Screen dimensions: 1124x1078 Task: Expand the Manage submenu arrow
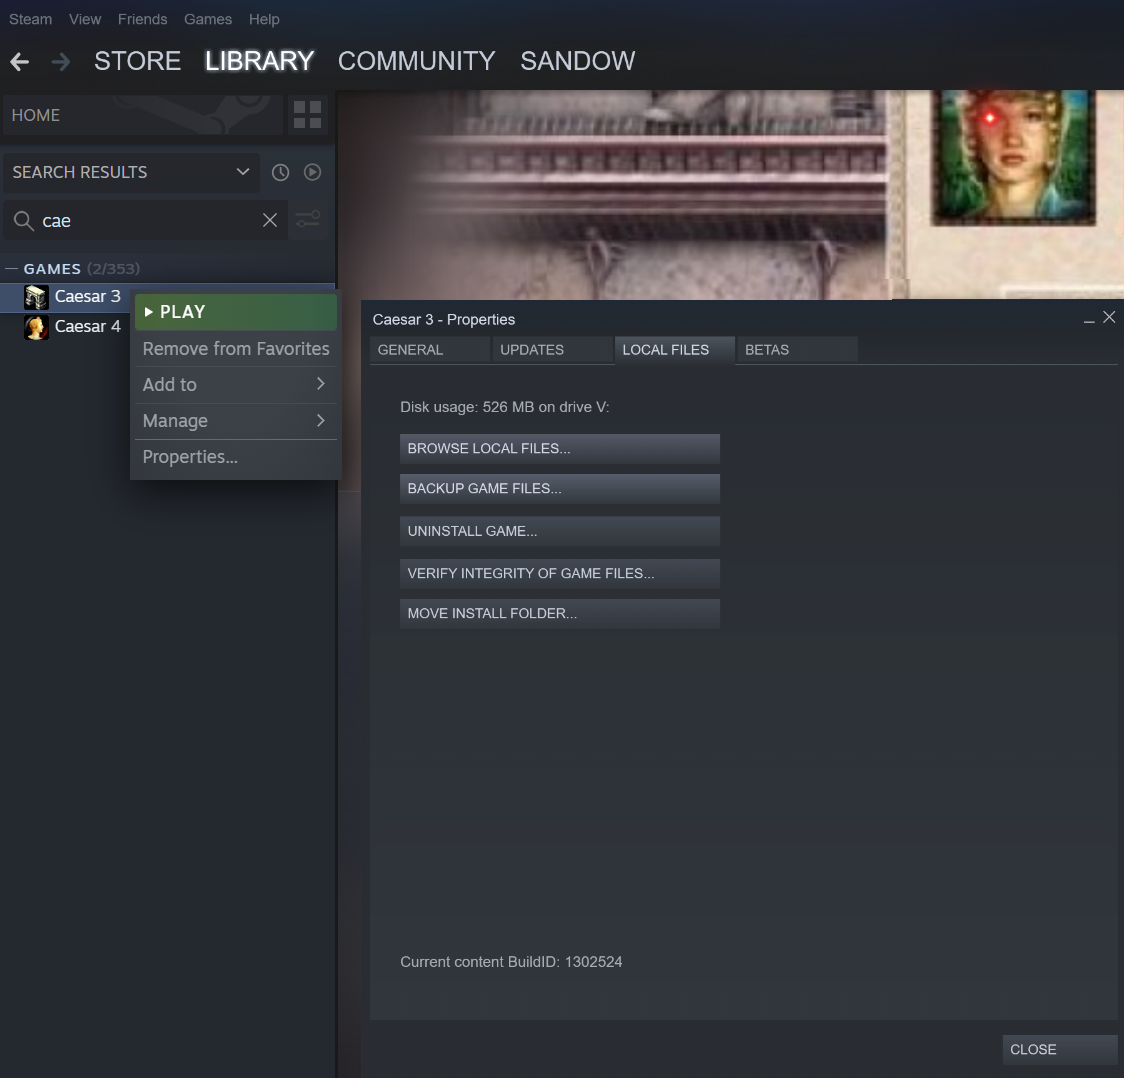point(320,421)
